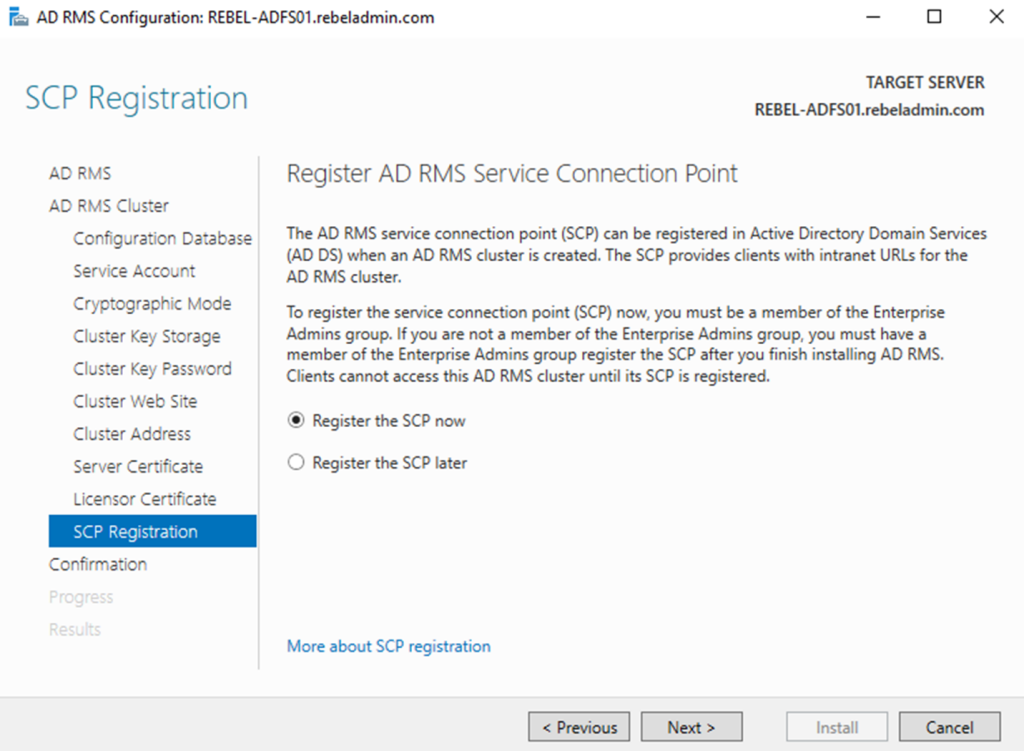The height and width of the screenshot is (751, 1024).
Task: Go to the 'Confirmation' step
Action: pos(97,564)
